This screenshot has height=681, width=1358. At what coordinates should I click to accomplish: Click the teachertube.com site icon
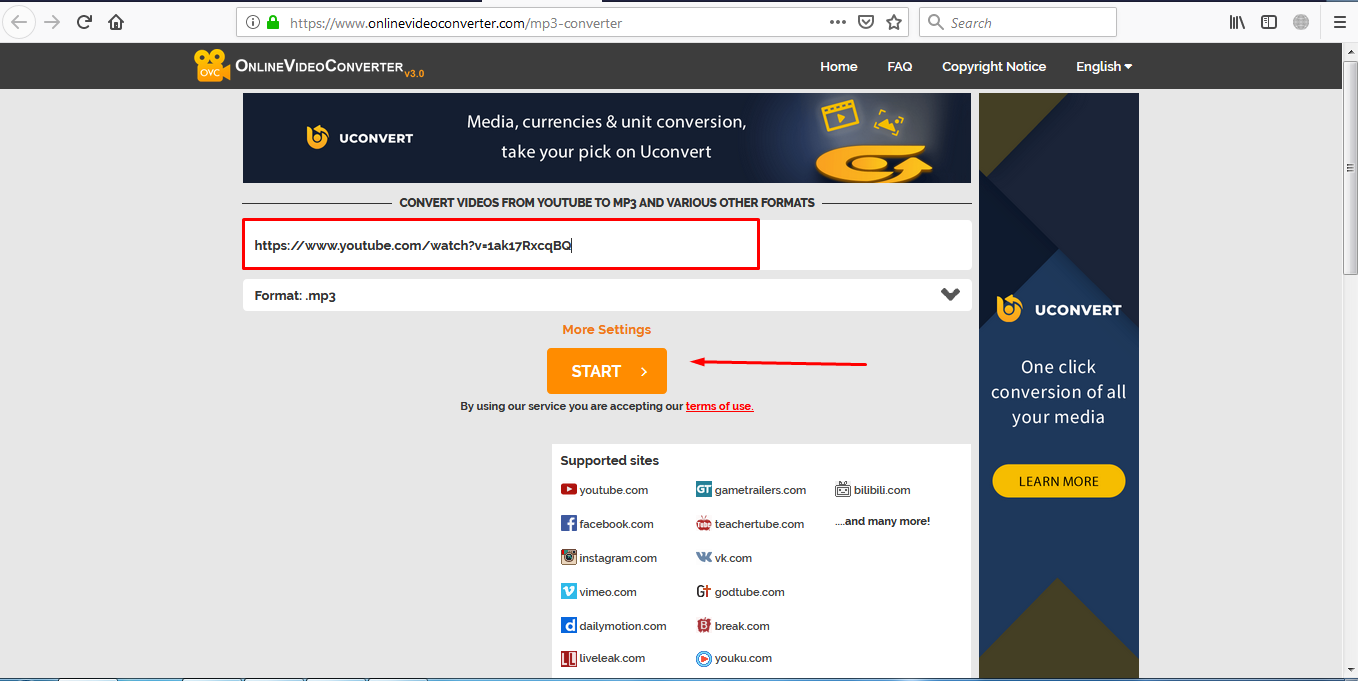pyautogui.click(x=704, y=524)
